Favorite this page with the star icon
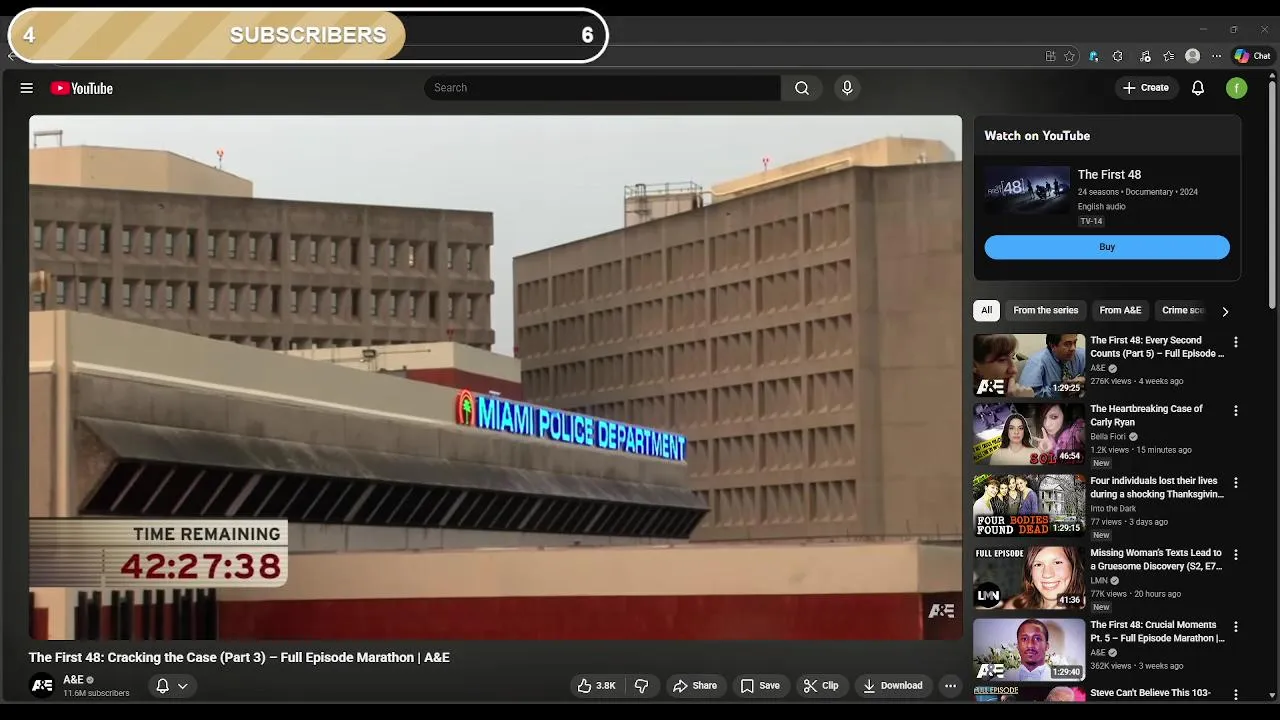The width and height of the screenshot is (1280, 720). coord(1069,56)
